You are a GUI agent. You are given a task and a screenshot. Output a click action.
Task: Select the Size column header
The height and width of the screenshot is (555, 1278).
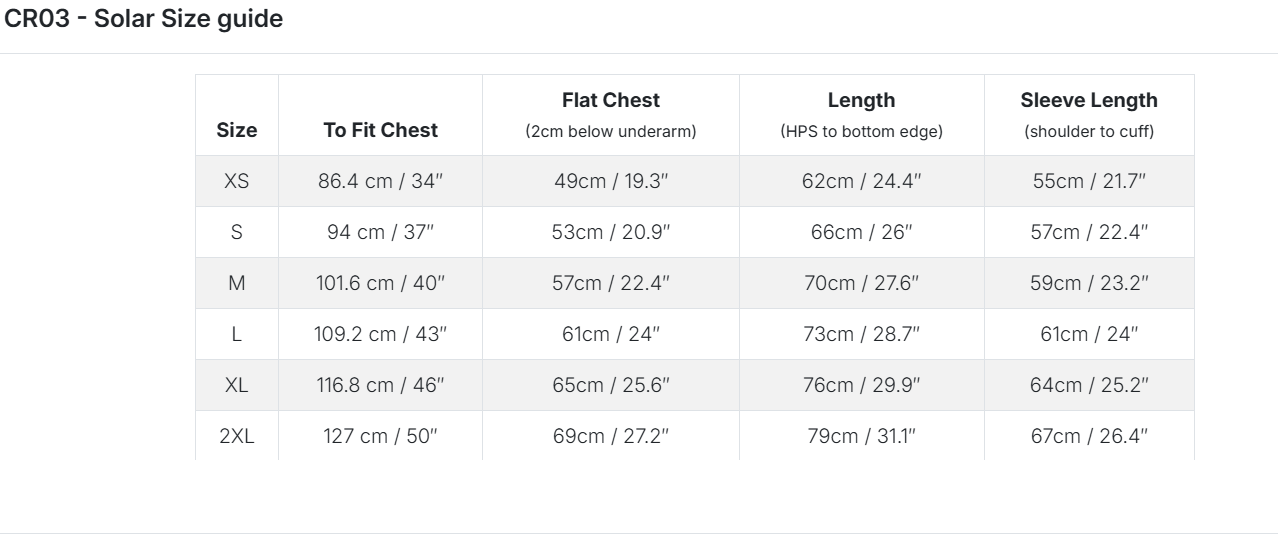tap(237, 130)
